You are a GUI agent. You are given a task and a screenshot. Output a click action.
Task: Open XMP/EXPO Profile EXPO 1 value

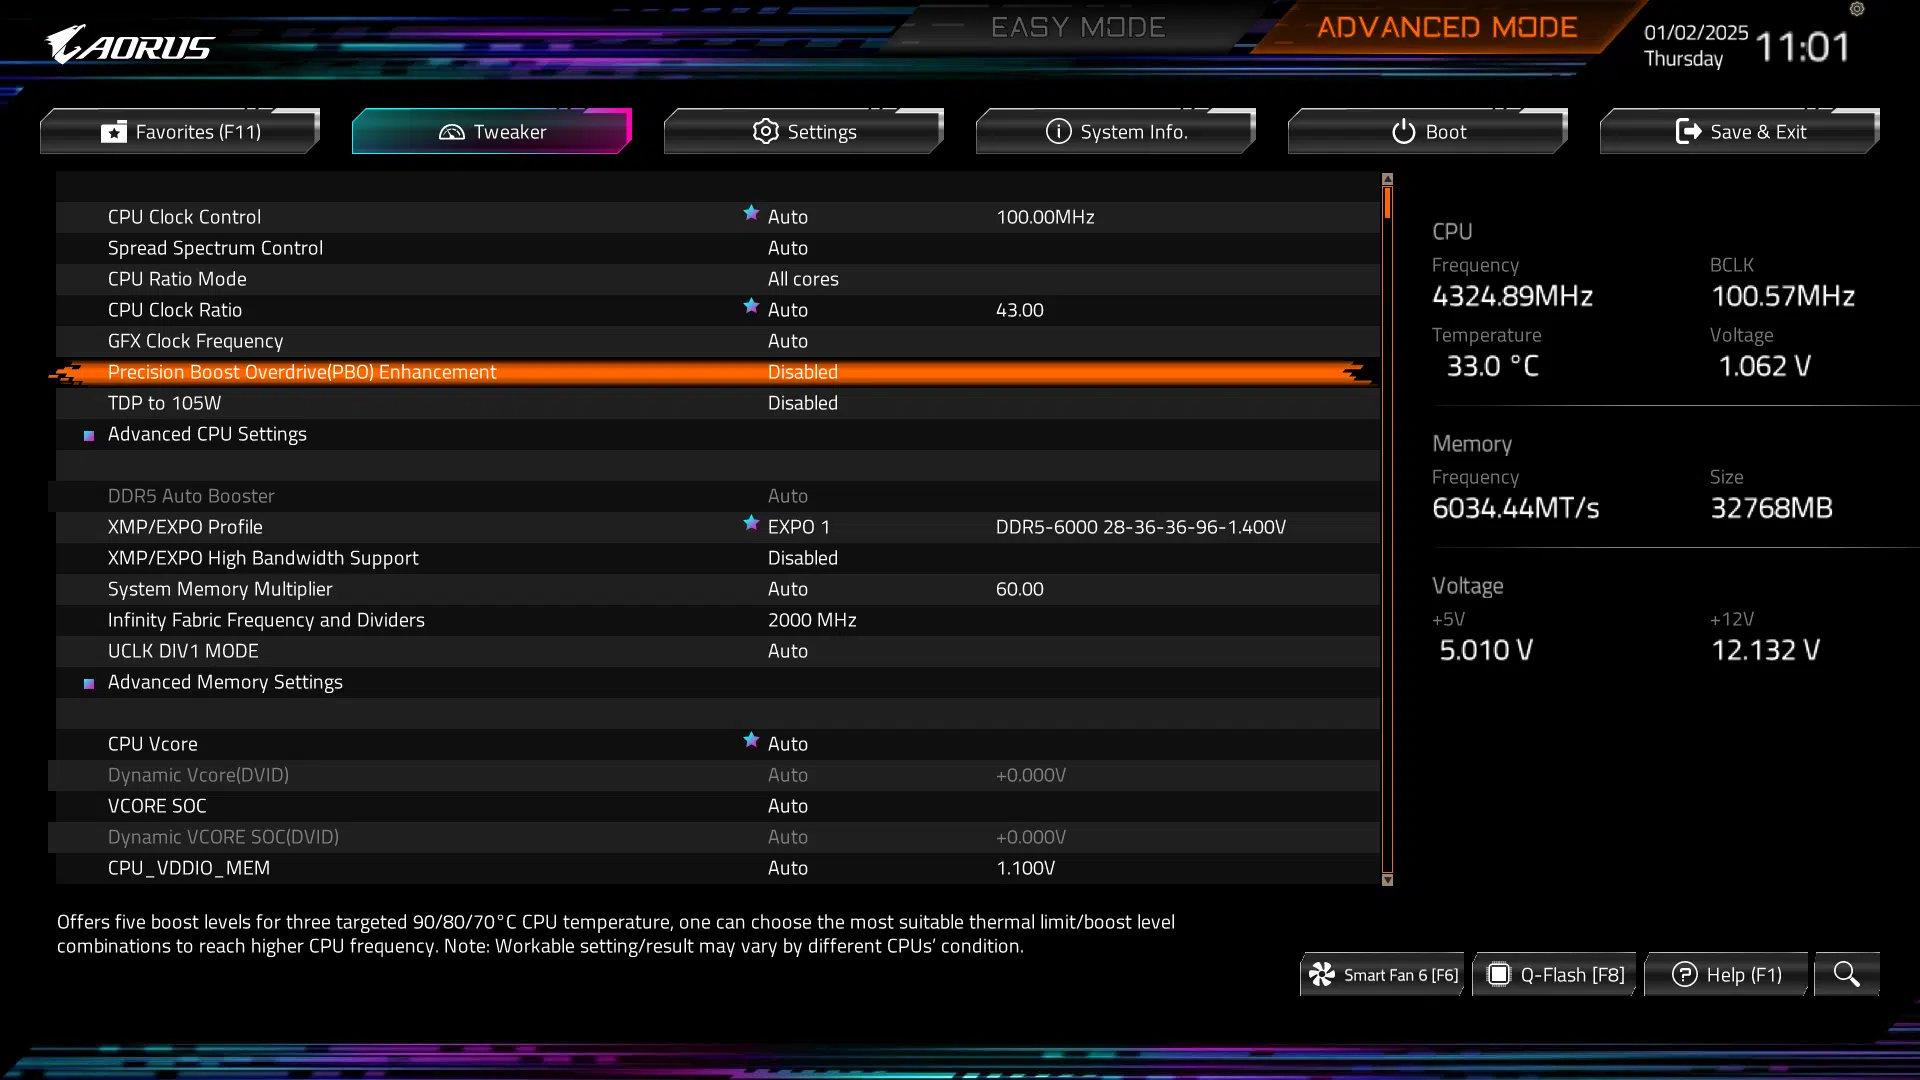[x=799, y=527]
